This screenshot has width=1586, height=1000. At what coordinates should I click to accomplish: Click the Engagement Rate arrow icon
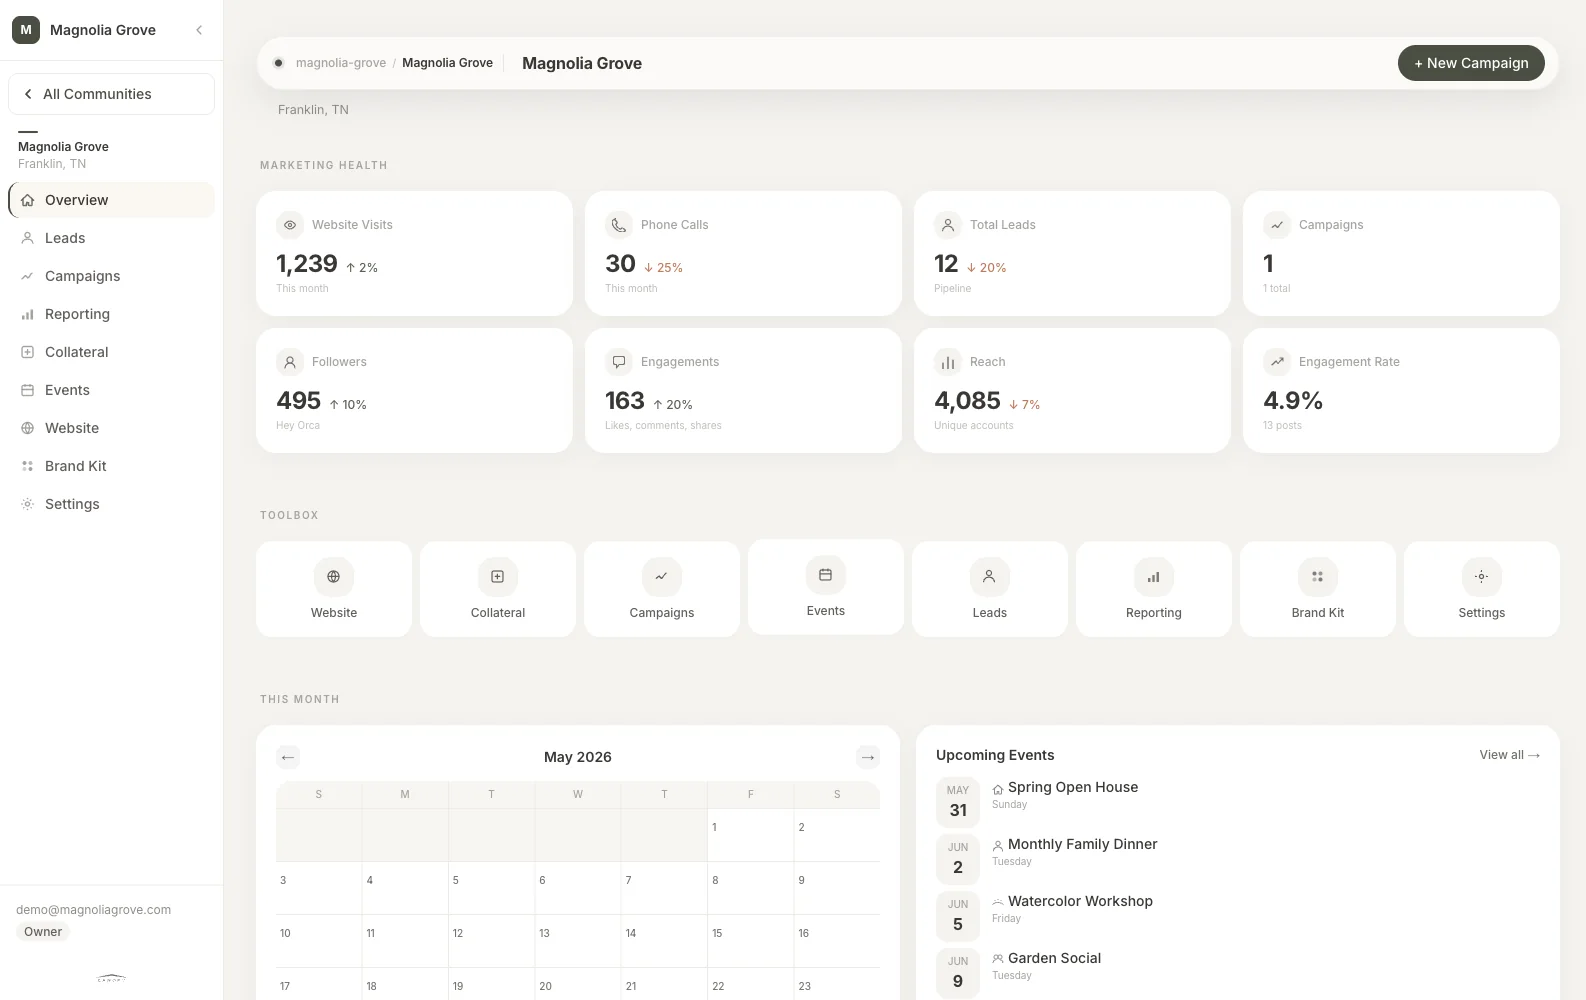pyautogui.click(x=1277, y=362)
